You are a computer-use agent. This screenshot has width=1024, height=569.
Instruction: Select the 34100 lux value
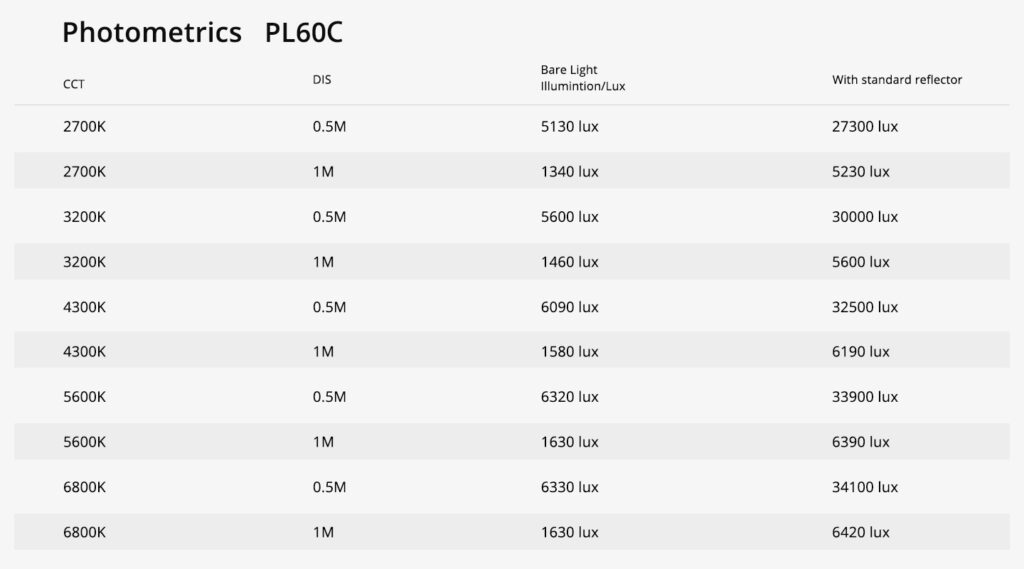[x=865, y=487]
